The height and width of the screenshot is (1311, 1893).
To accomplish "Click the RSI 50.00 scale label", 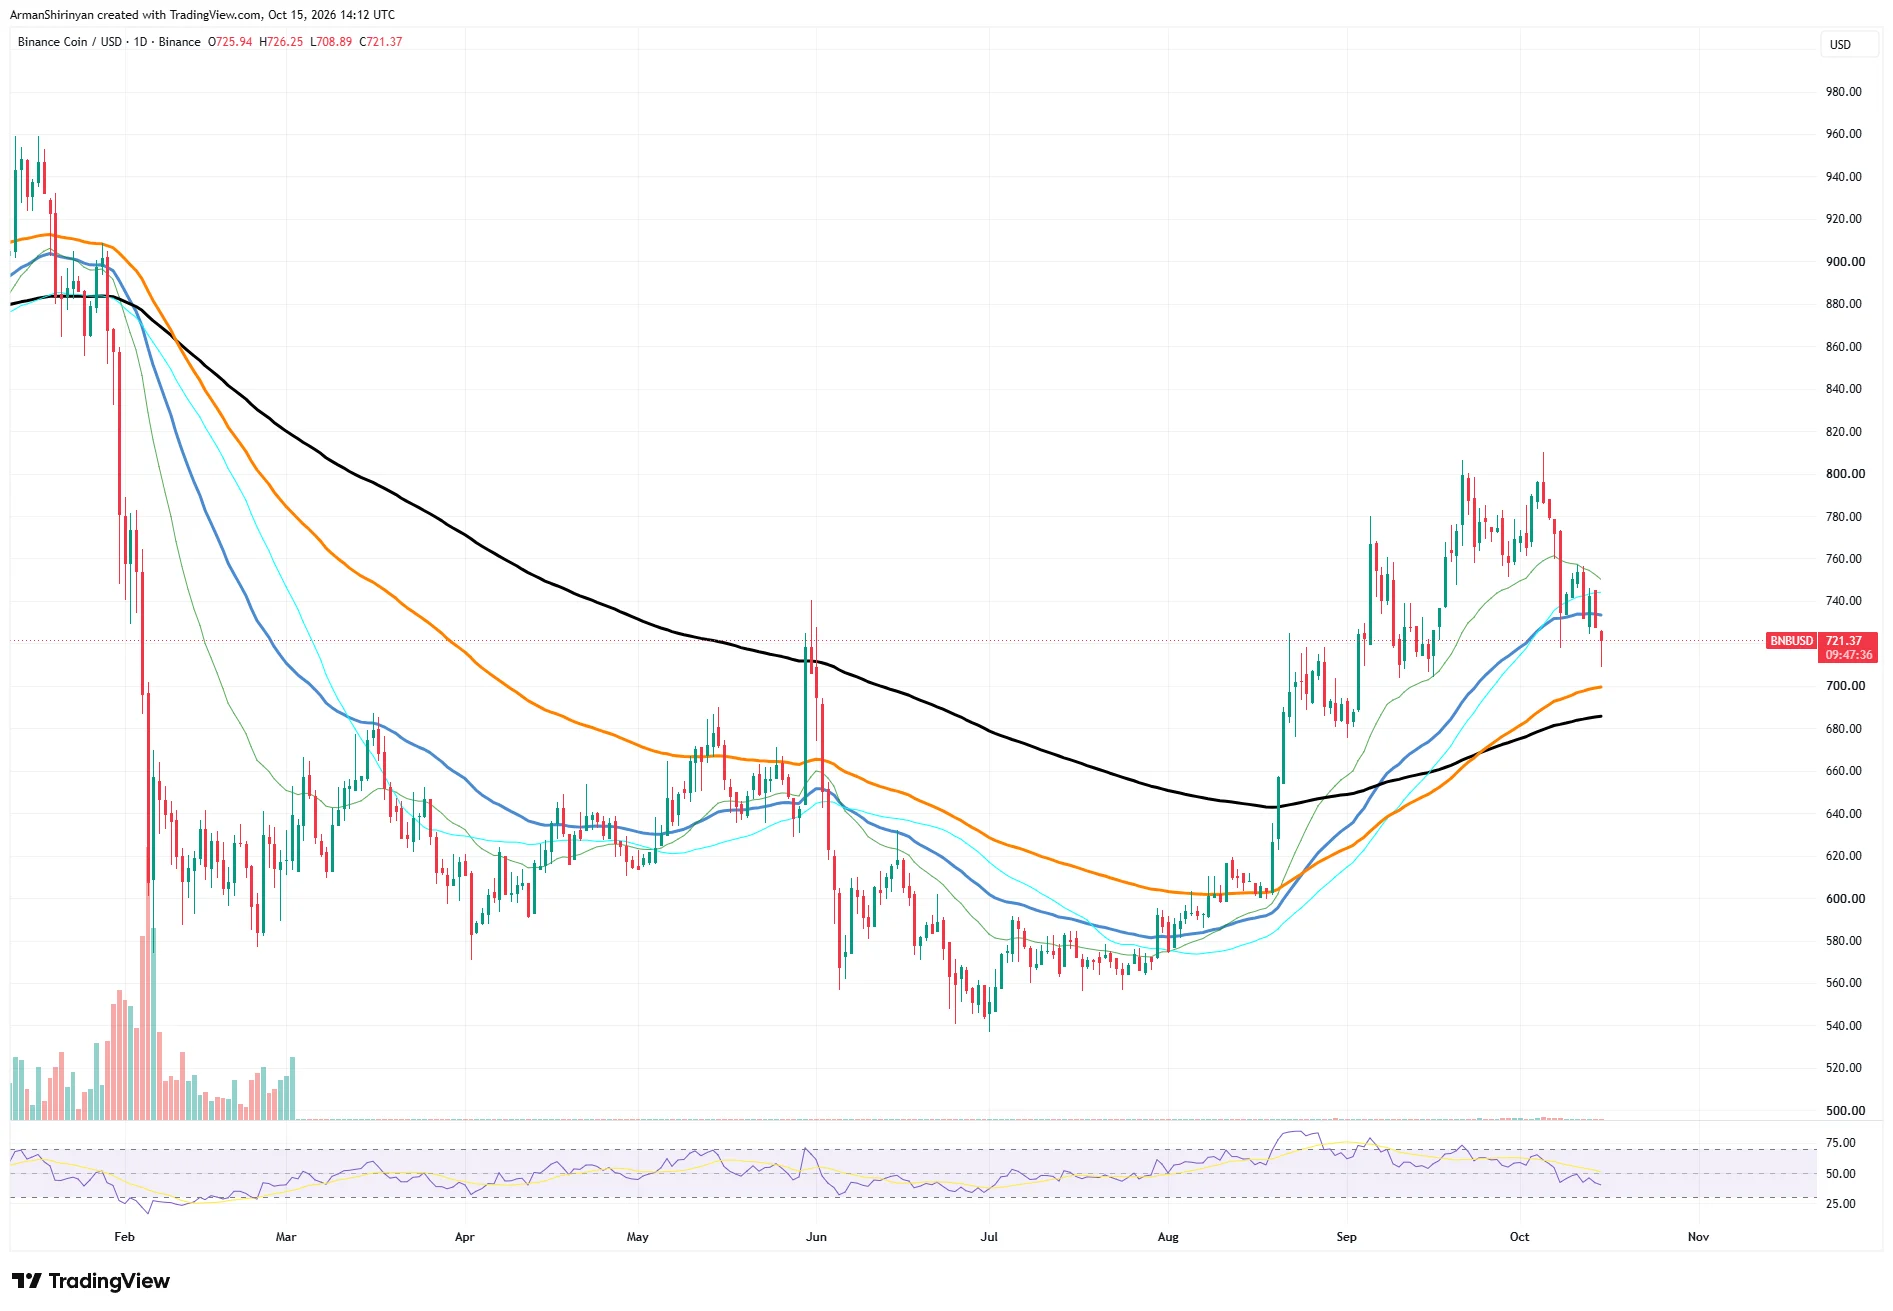I will tap(1841, 1174).
